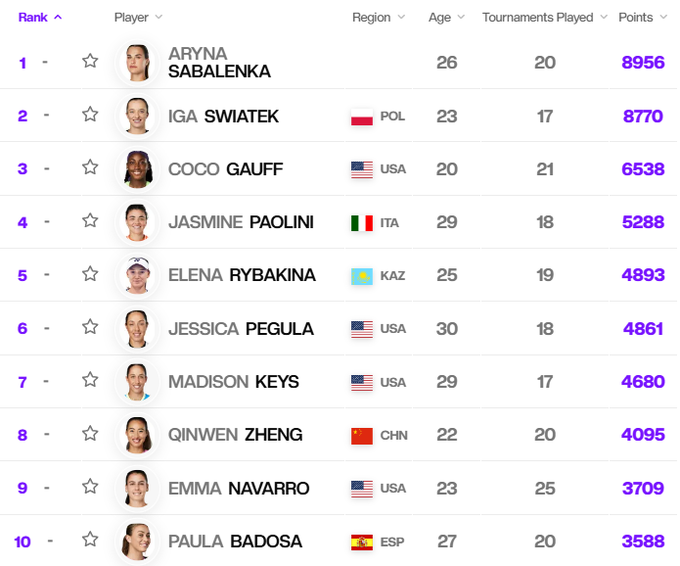This screenshot has width=680, height=566.
Task: Click Qinwen Zheng's profile photo thumbnail
Action: click(x=136, y=435)
